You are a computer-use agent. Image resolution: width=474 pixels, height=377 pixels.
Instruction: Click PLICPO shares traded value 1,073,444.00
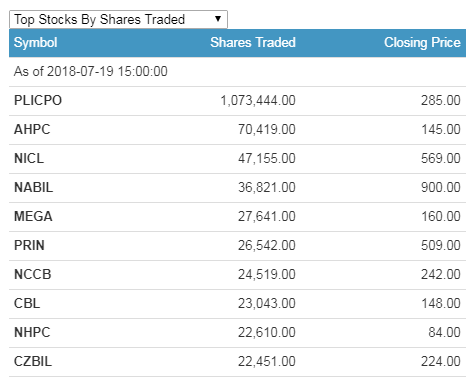(258, 100)
